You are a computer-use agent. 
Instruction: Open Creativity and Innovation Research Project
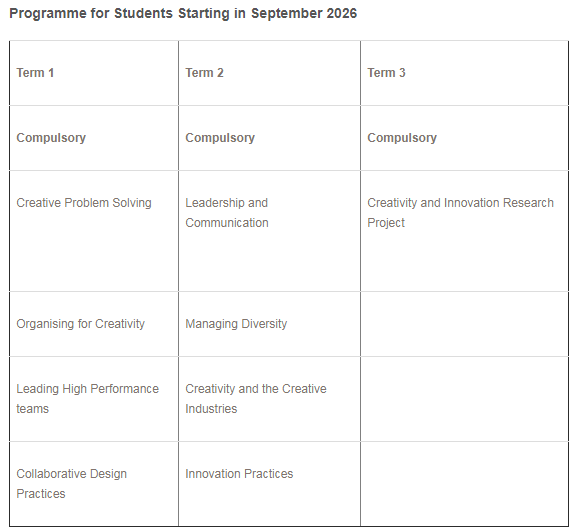coord(460,213)
